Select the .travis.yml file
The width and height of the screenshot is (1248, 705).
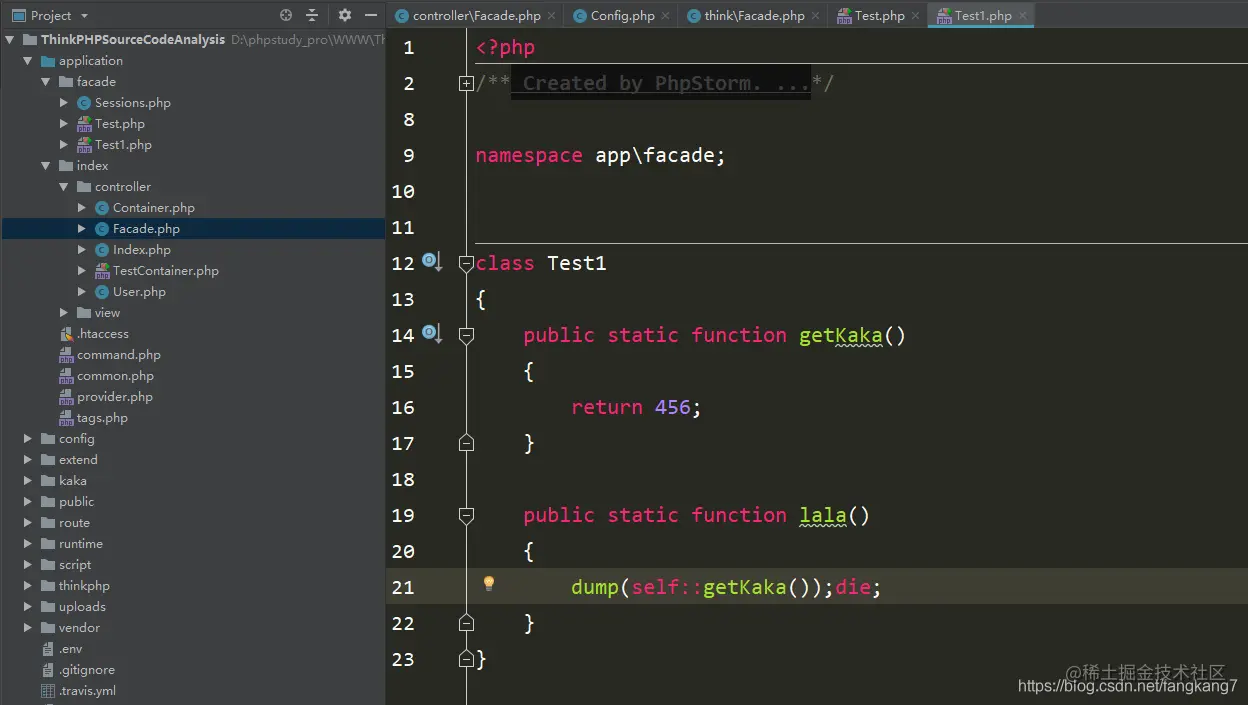point(87,691)
